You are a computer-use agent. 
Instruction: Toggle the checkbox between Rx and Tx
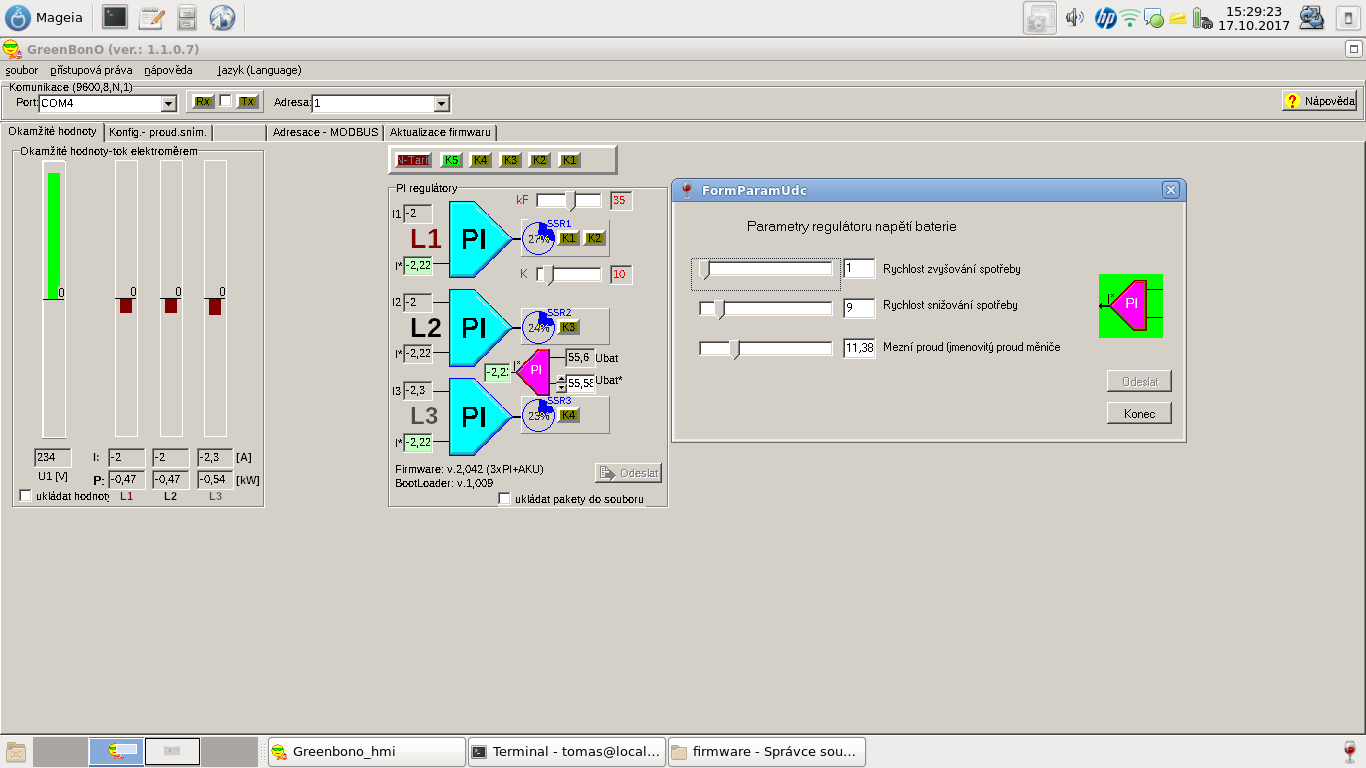coord(225,101)
